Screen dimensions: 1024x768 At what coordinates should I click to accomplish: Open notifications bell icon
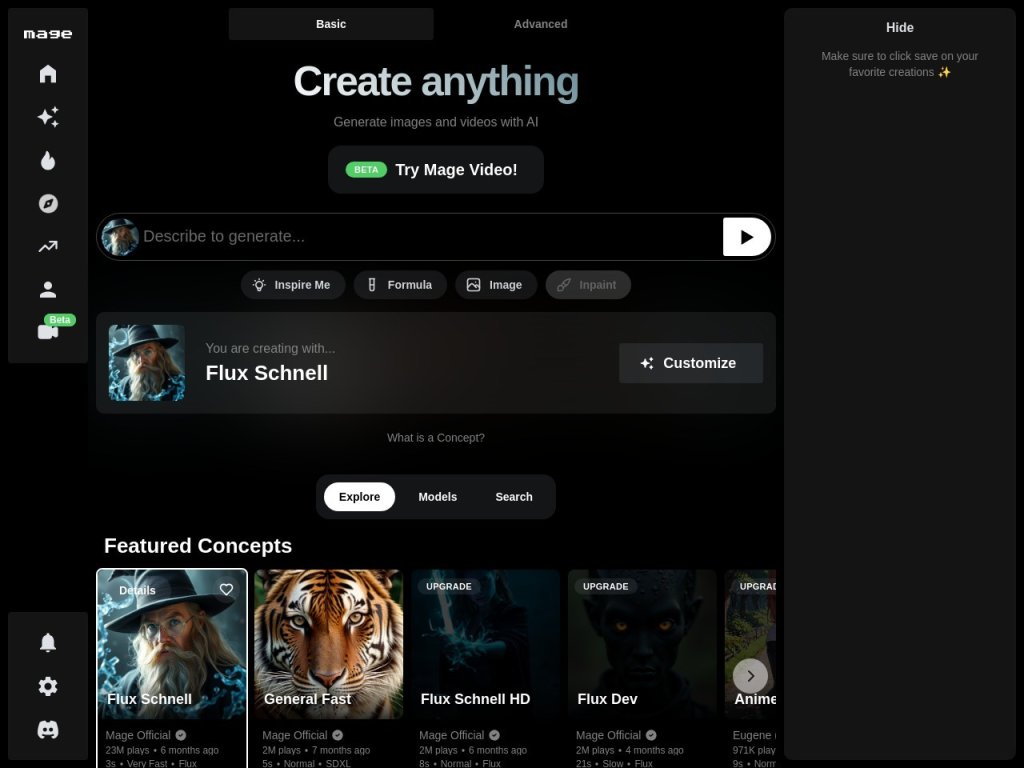(48, 643)
